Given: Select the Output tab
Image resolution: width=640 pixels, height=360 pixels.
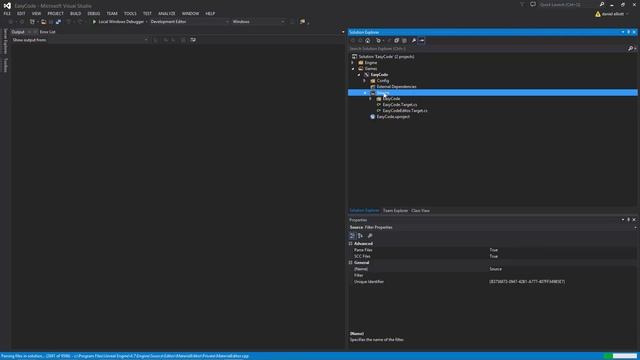Looking at the screenshot, I should 18,32.
